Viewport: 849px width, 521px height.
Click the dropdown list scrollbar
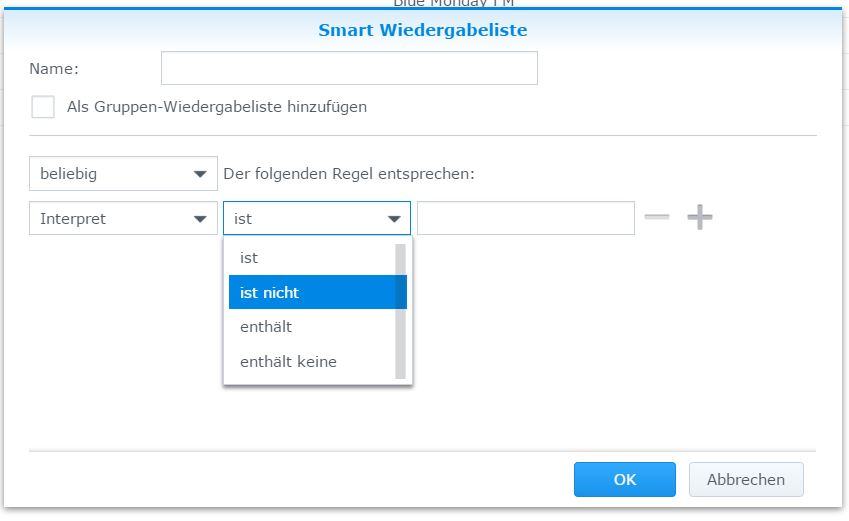[x=401, y=311]
